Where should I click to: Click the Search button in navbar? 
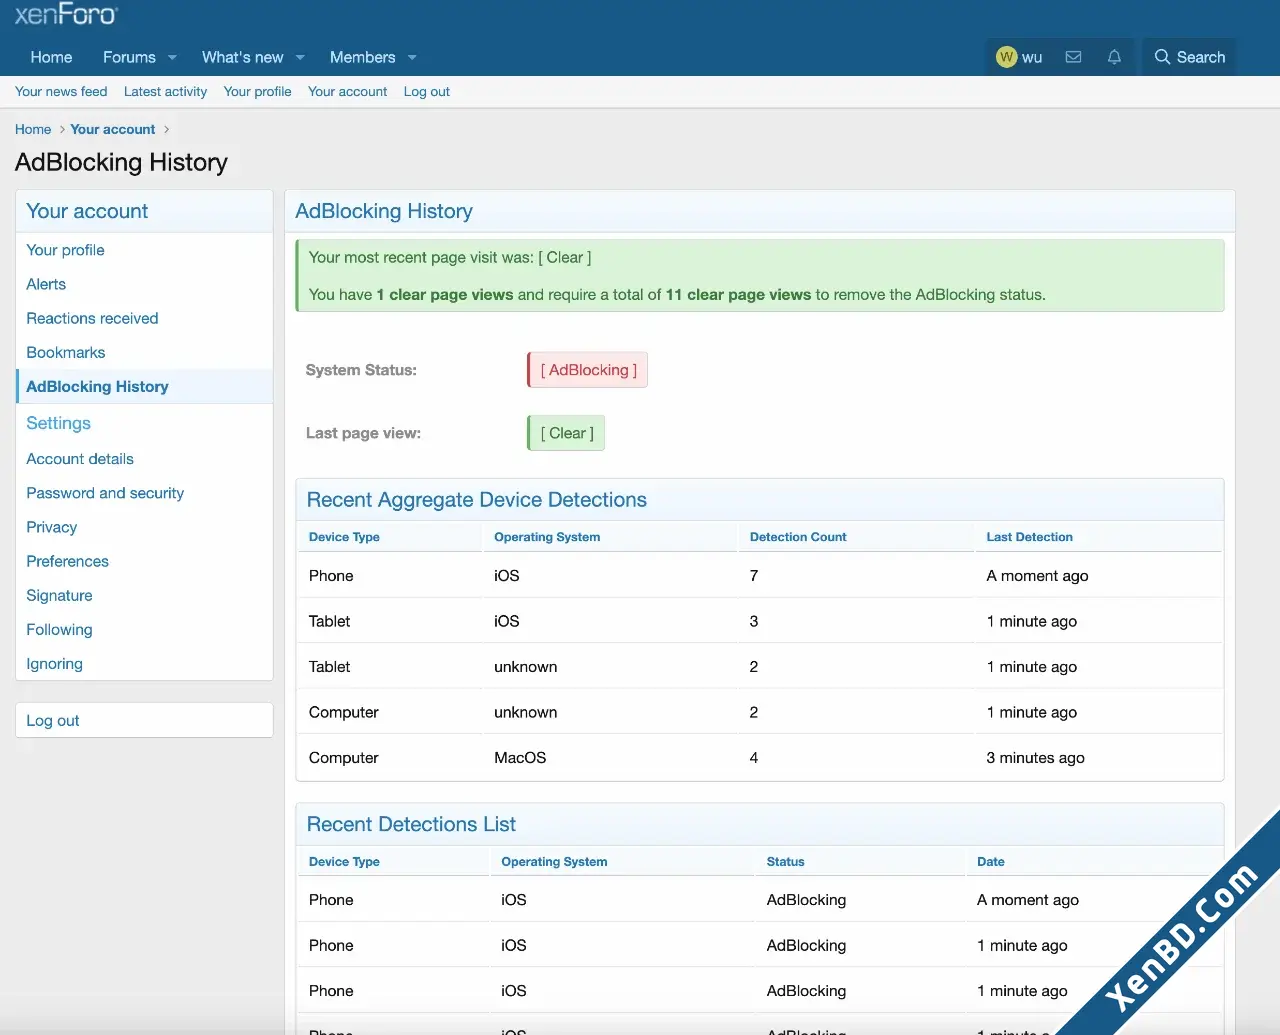(1189, 57)
